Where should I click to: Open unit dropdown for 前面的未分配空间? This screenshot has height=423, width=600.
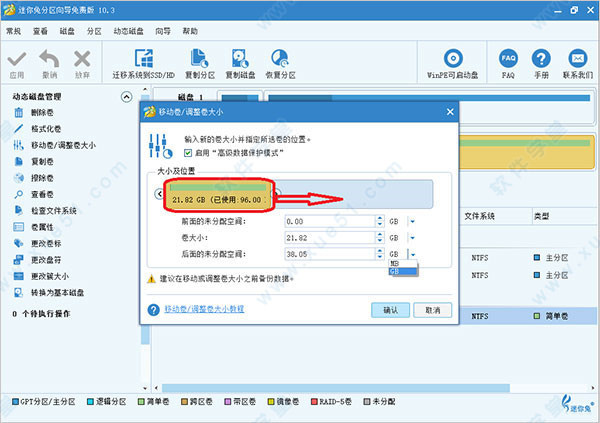click(412, 221)
